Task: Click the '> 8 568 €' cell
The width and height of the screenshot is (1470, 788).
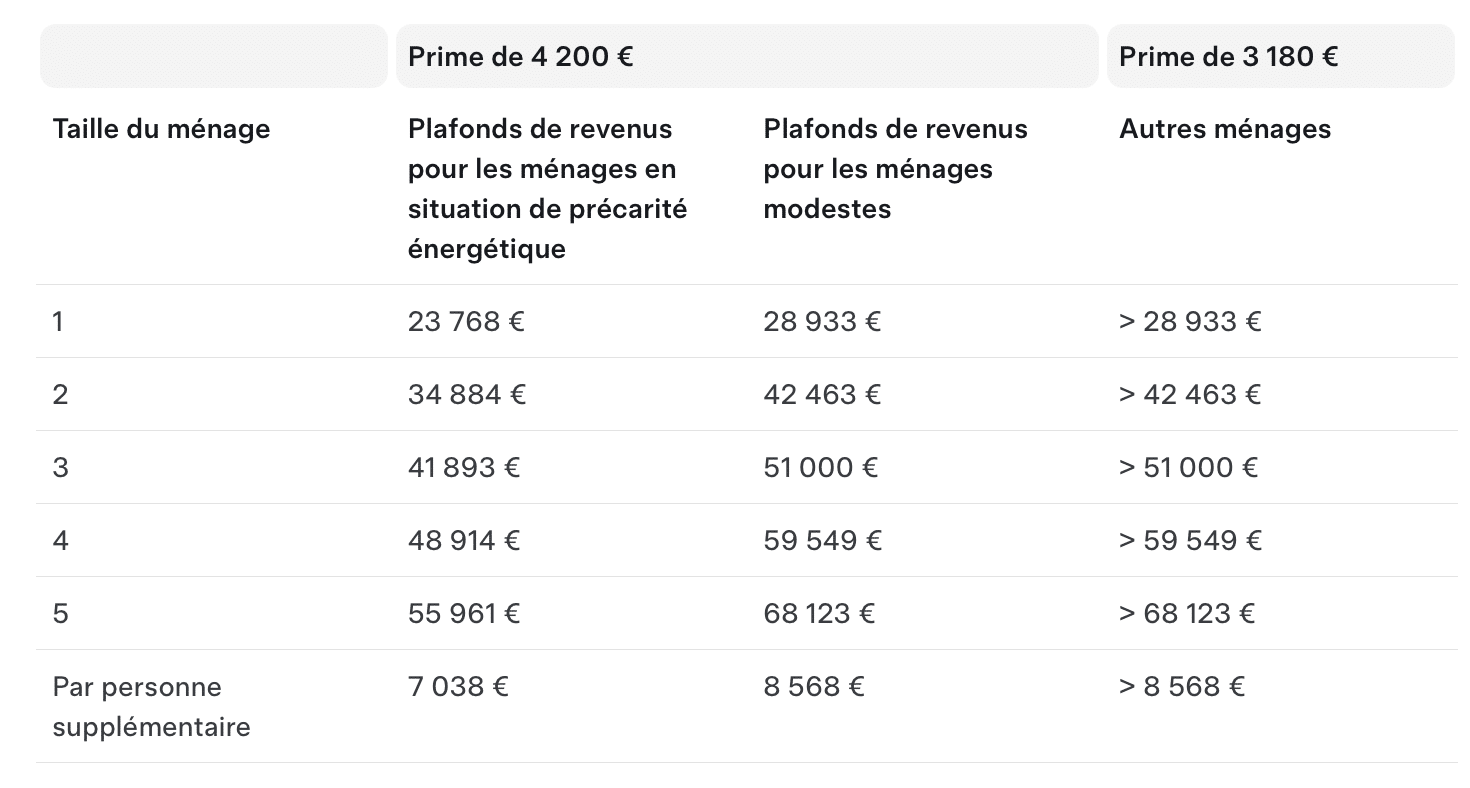Action: [x=1182, y=686]
